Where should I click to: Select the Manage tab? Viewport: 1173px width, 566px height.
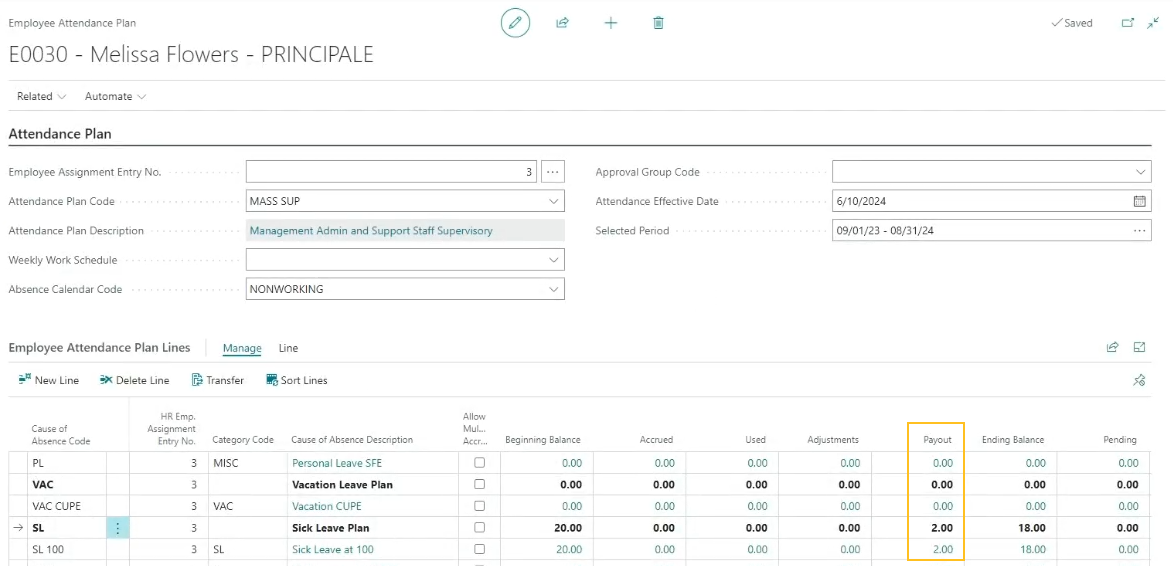tap(242, 348)
